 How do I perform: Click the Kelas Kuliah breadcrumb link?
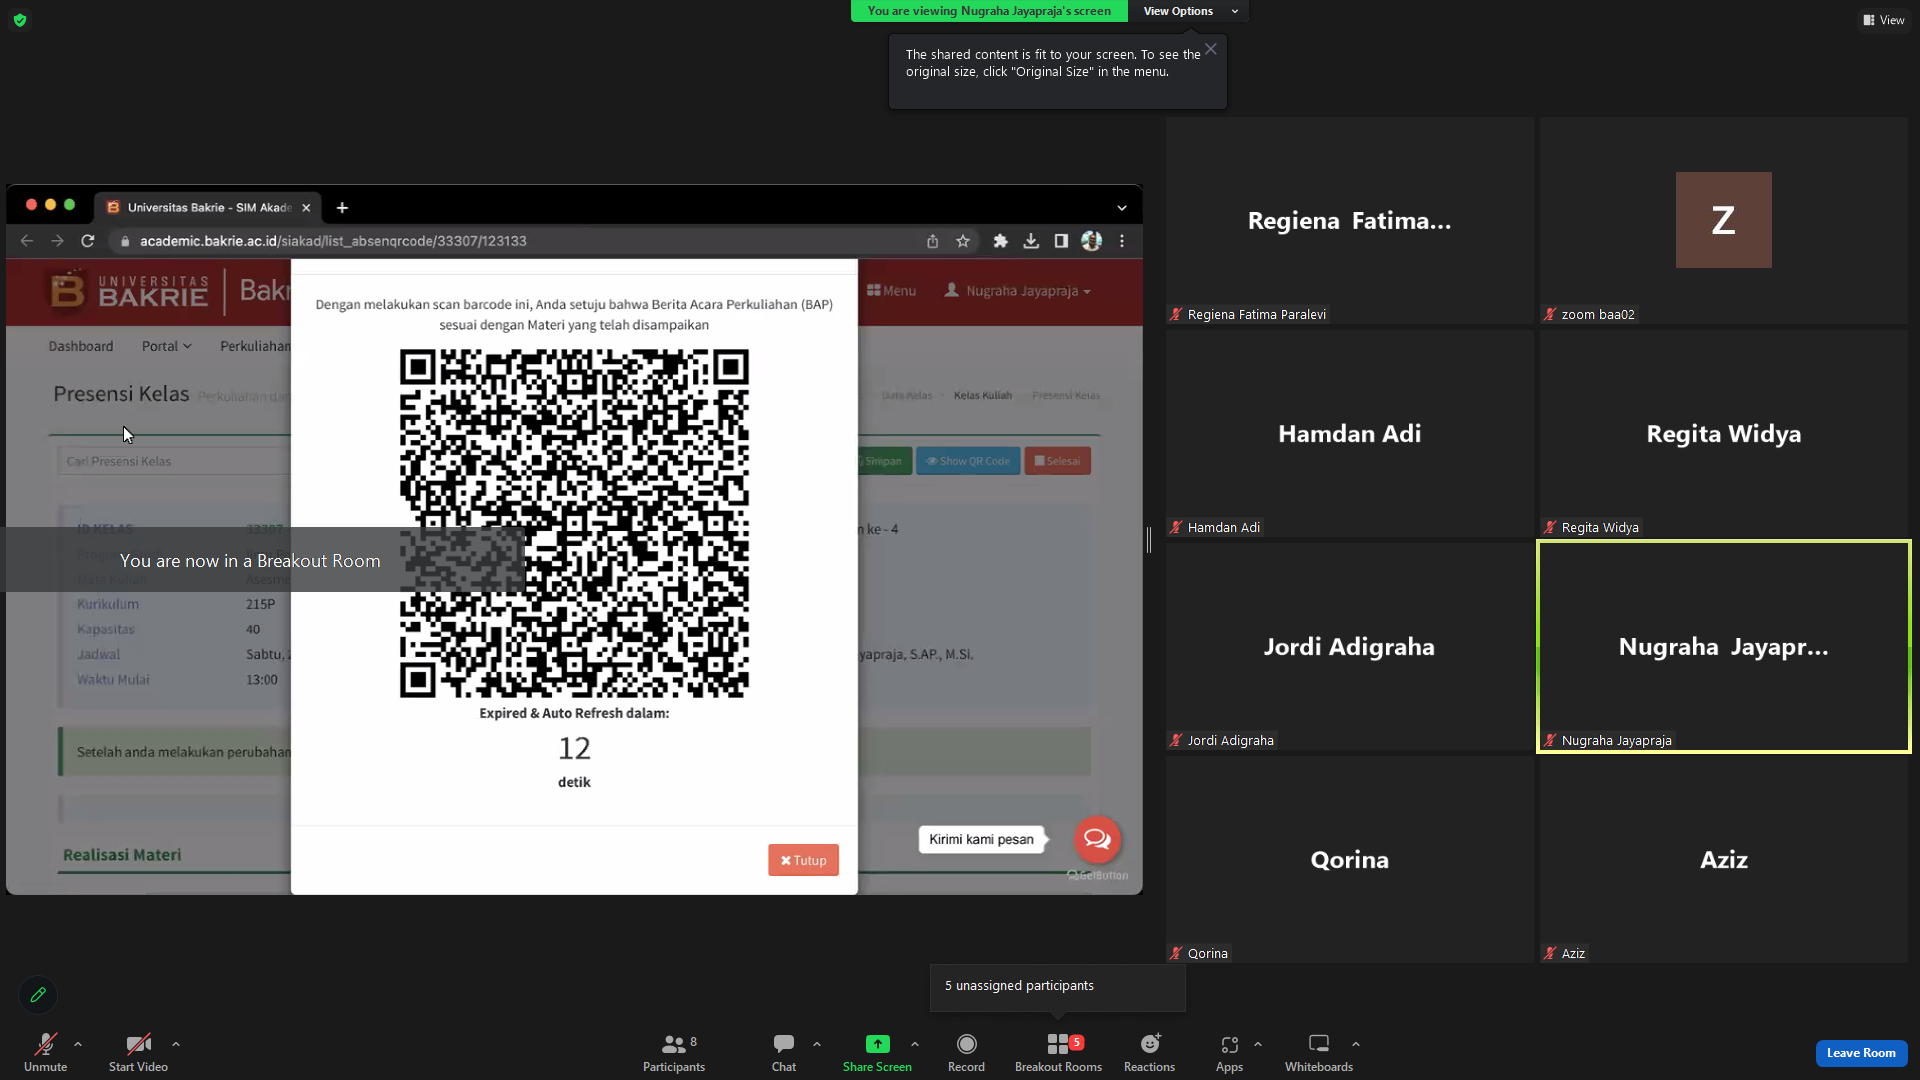coord(983,396)
